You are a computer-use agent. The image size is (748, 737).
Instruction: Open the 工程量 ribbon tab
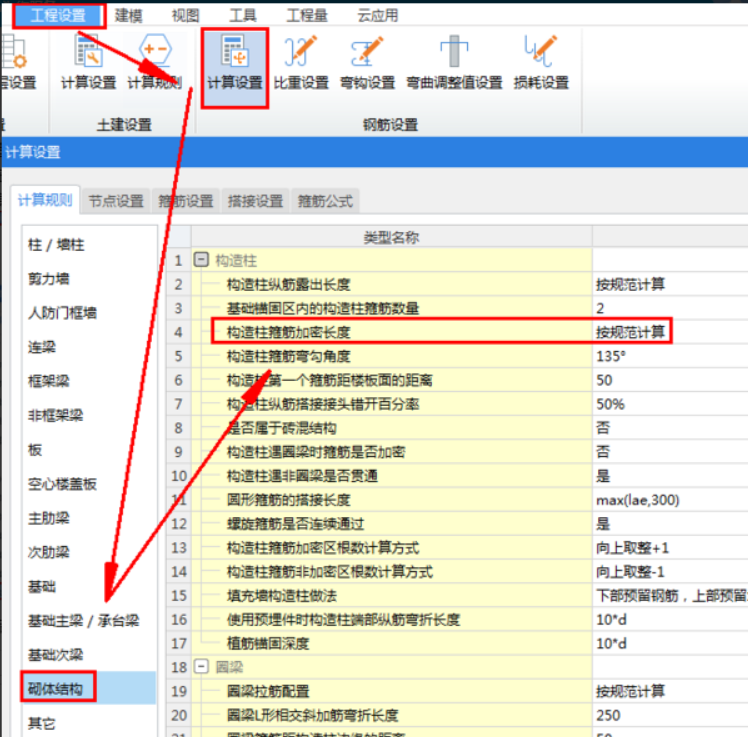tap(307, 15)
